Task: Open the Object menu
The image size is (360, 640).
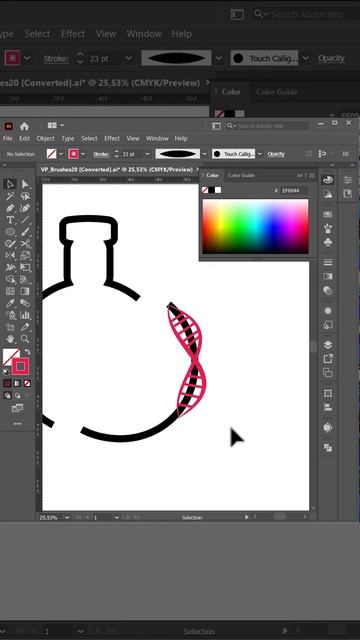Action: click(x=45, y=138)
